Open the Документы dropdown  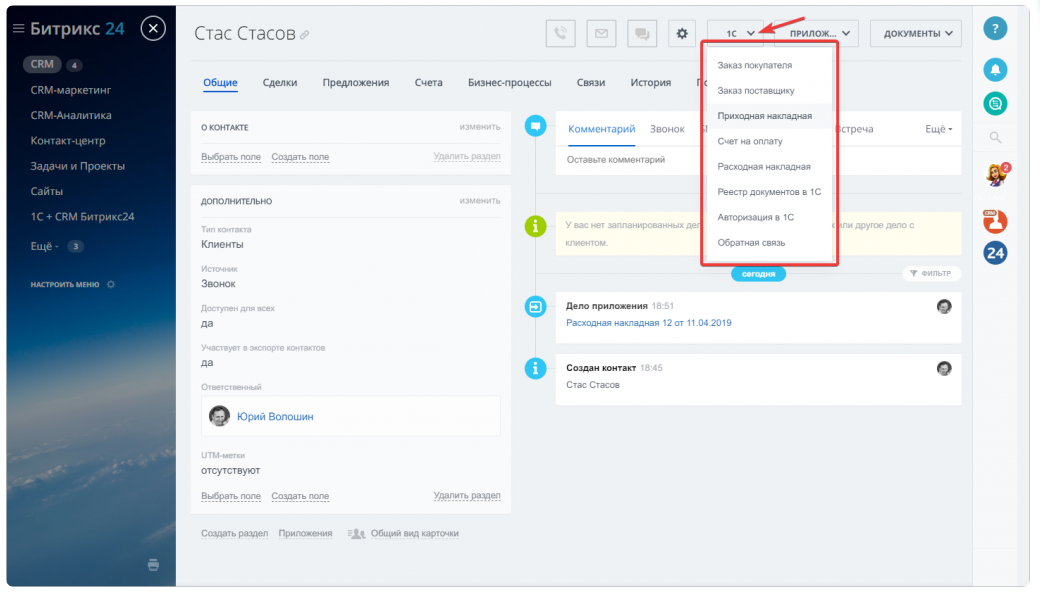coord(916,33)
